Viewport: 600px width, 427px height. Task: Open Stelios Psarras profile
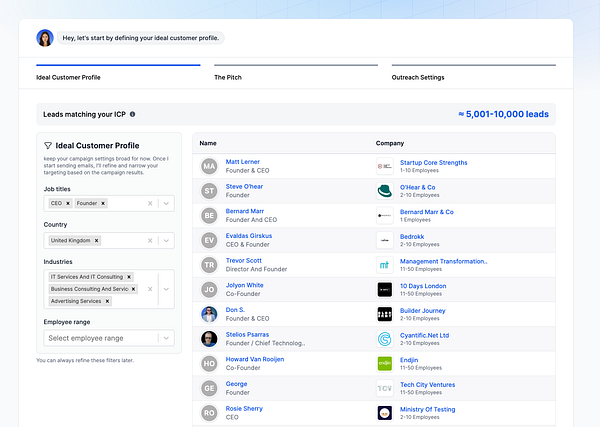(247, 334)
